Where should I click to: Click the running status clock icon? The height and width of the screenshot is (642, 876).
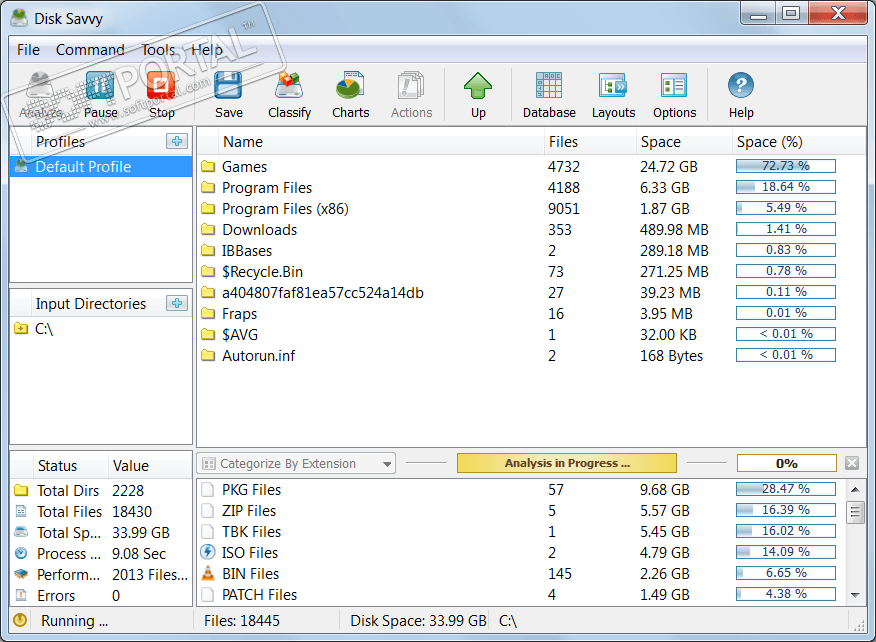click(20, 620)
